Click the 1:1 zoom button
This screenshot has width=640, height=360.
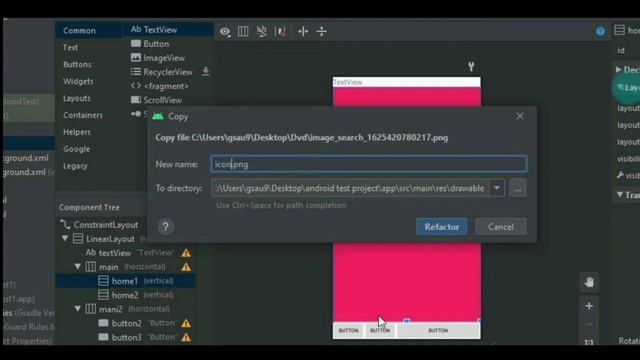click(589, 342)
